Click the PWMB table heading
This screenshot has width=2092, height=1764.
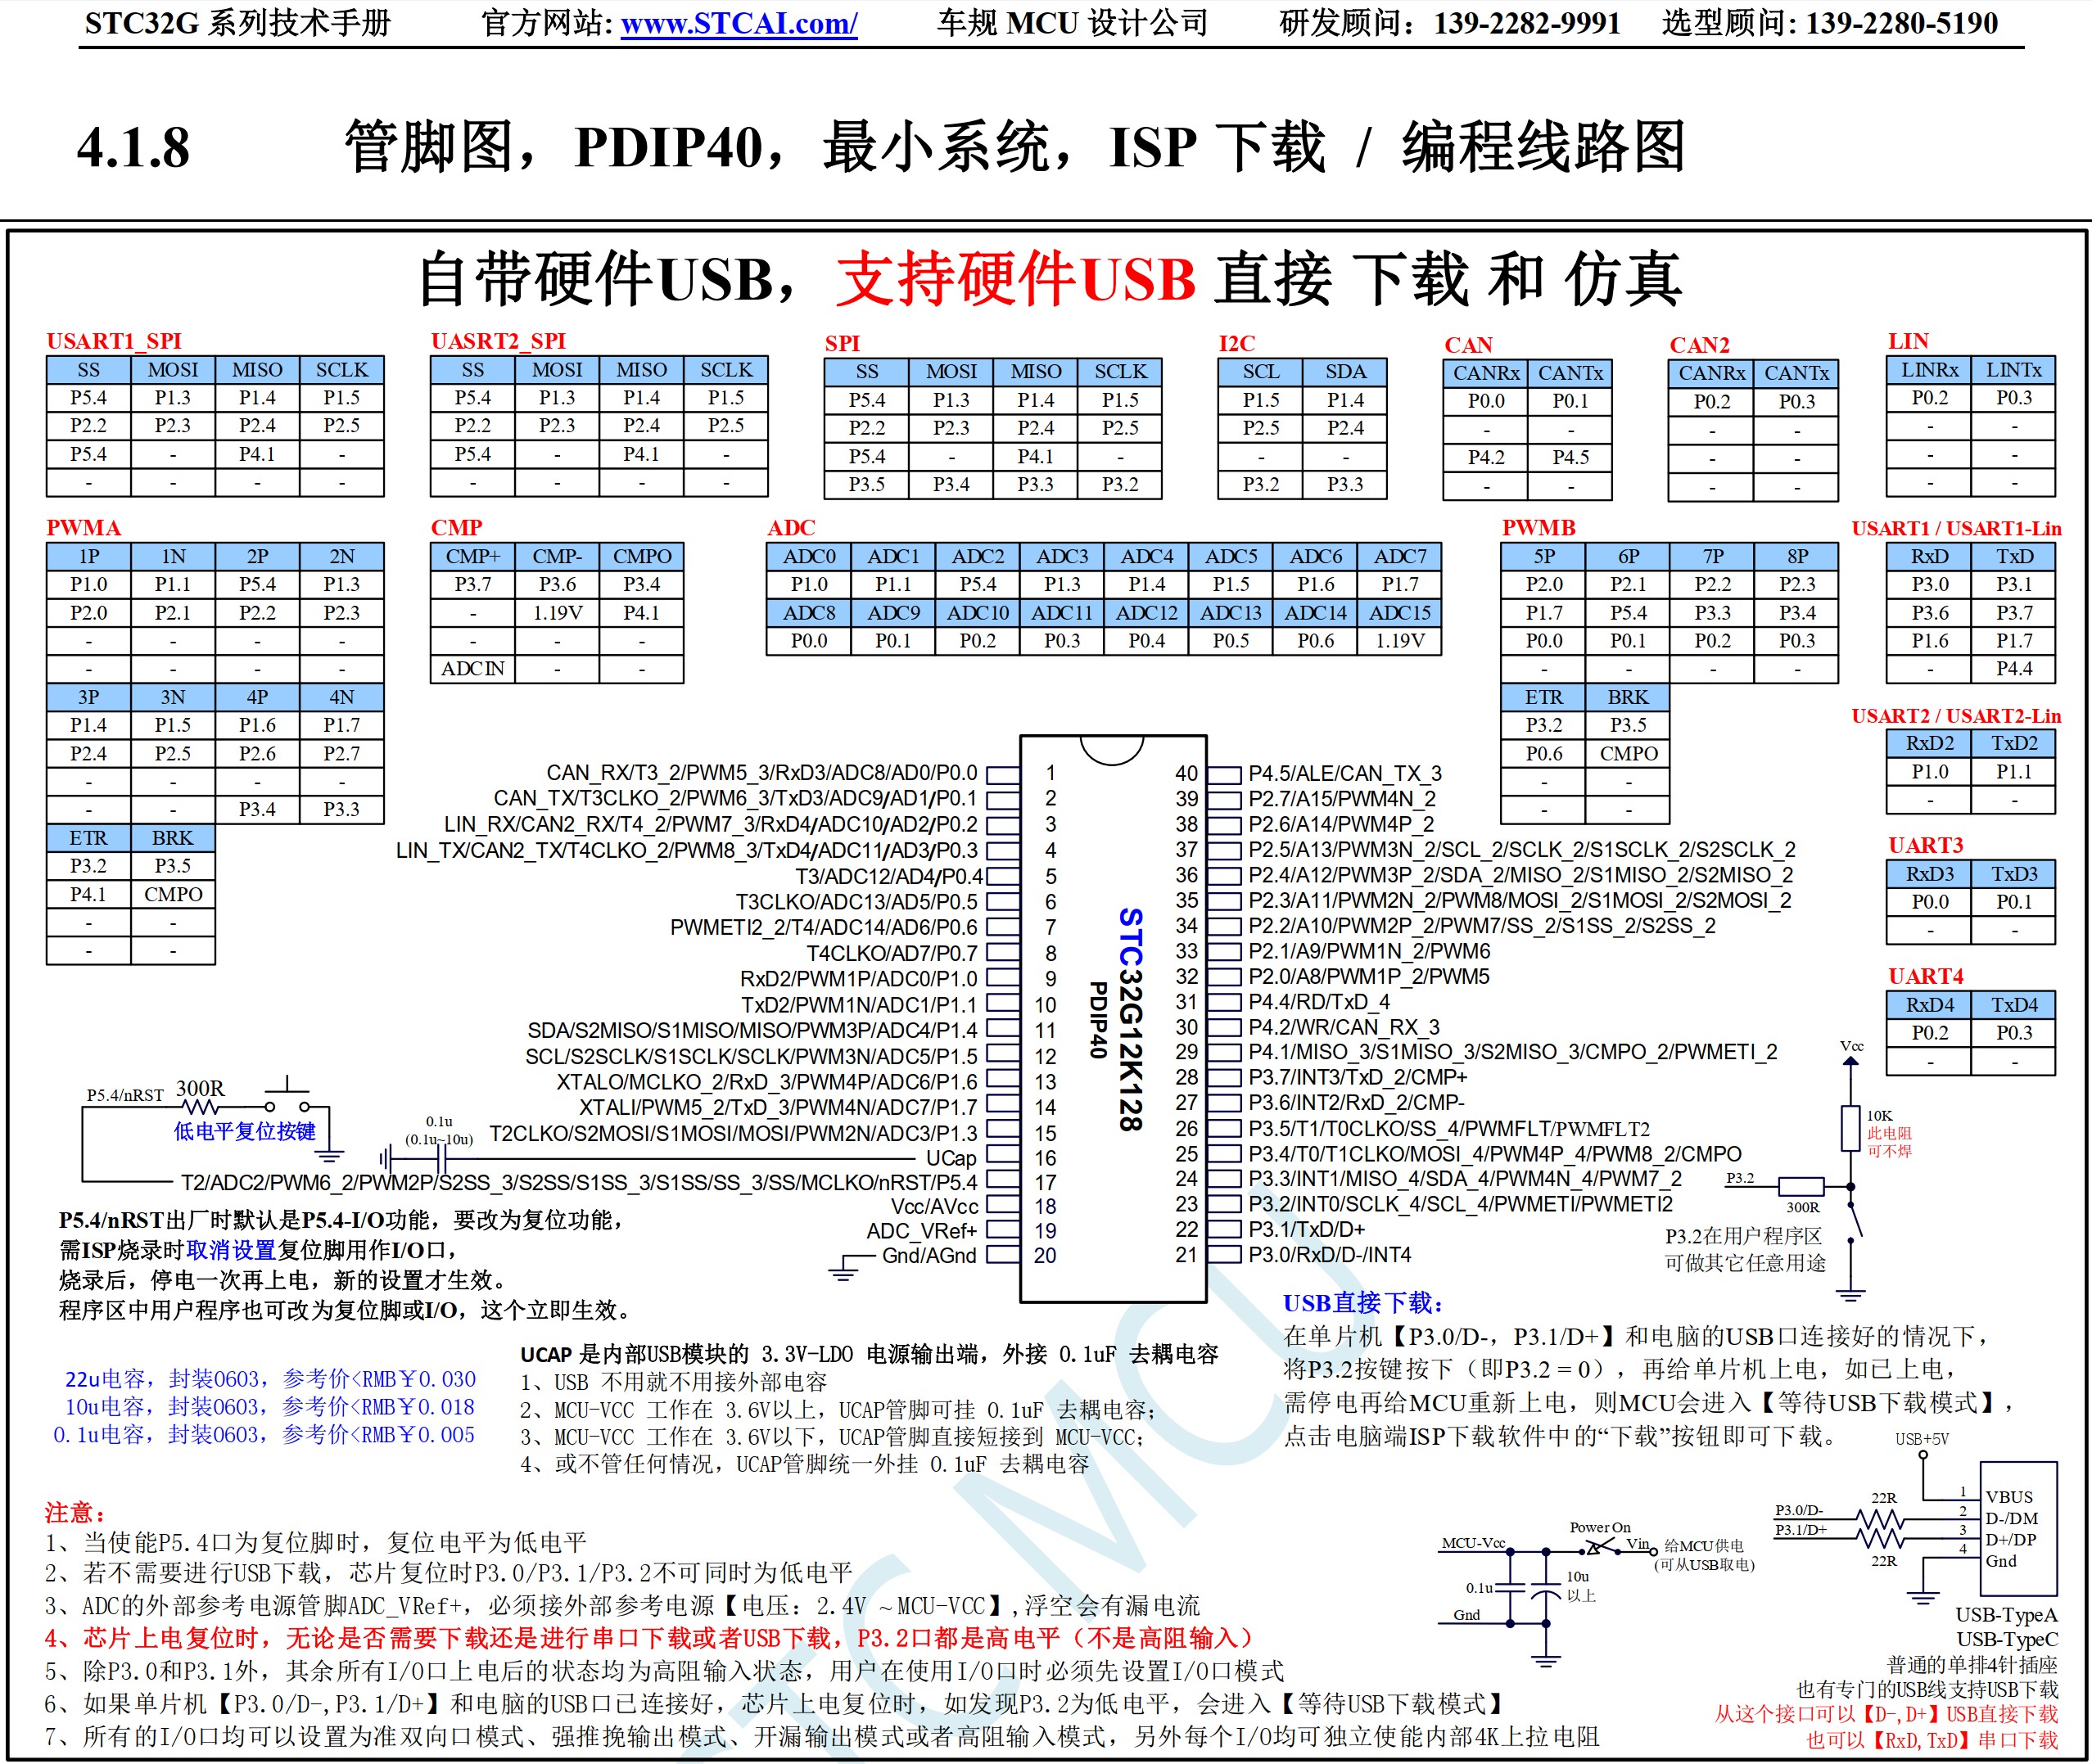click(1540, 528)
